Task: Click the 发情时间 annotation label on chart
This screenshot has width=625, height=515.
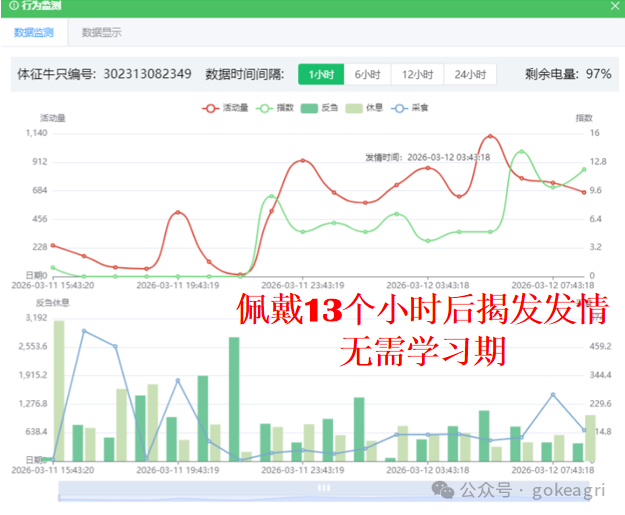Action: pos(427,157)
